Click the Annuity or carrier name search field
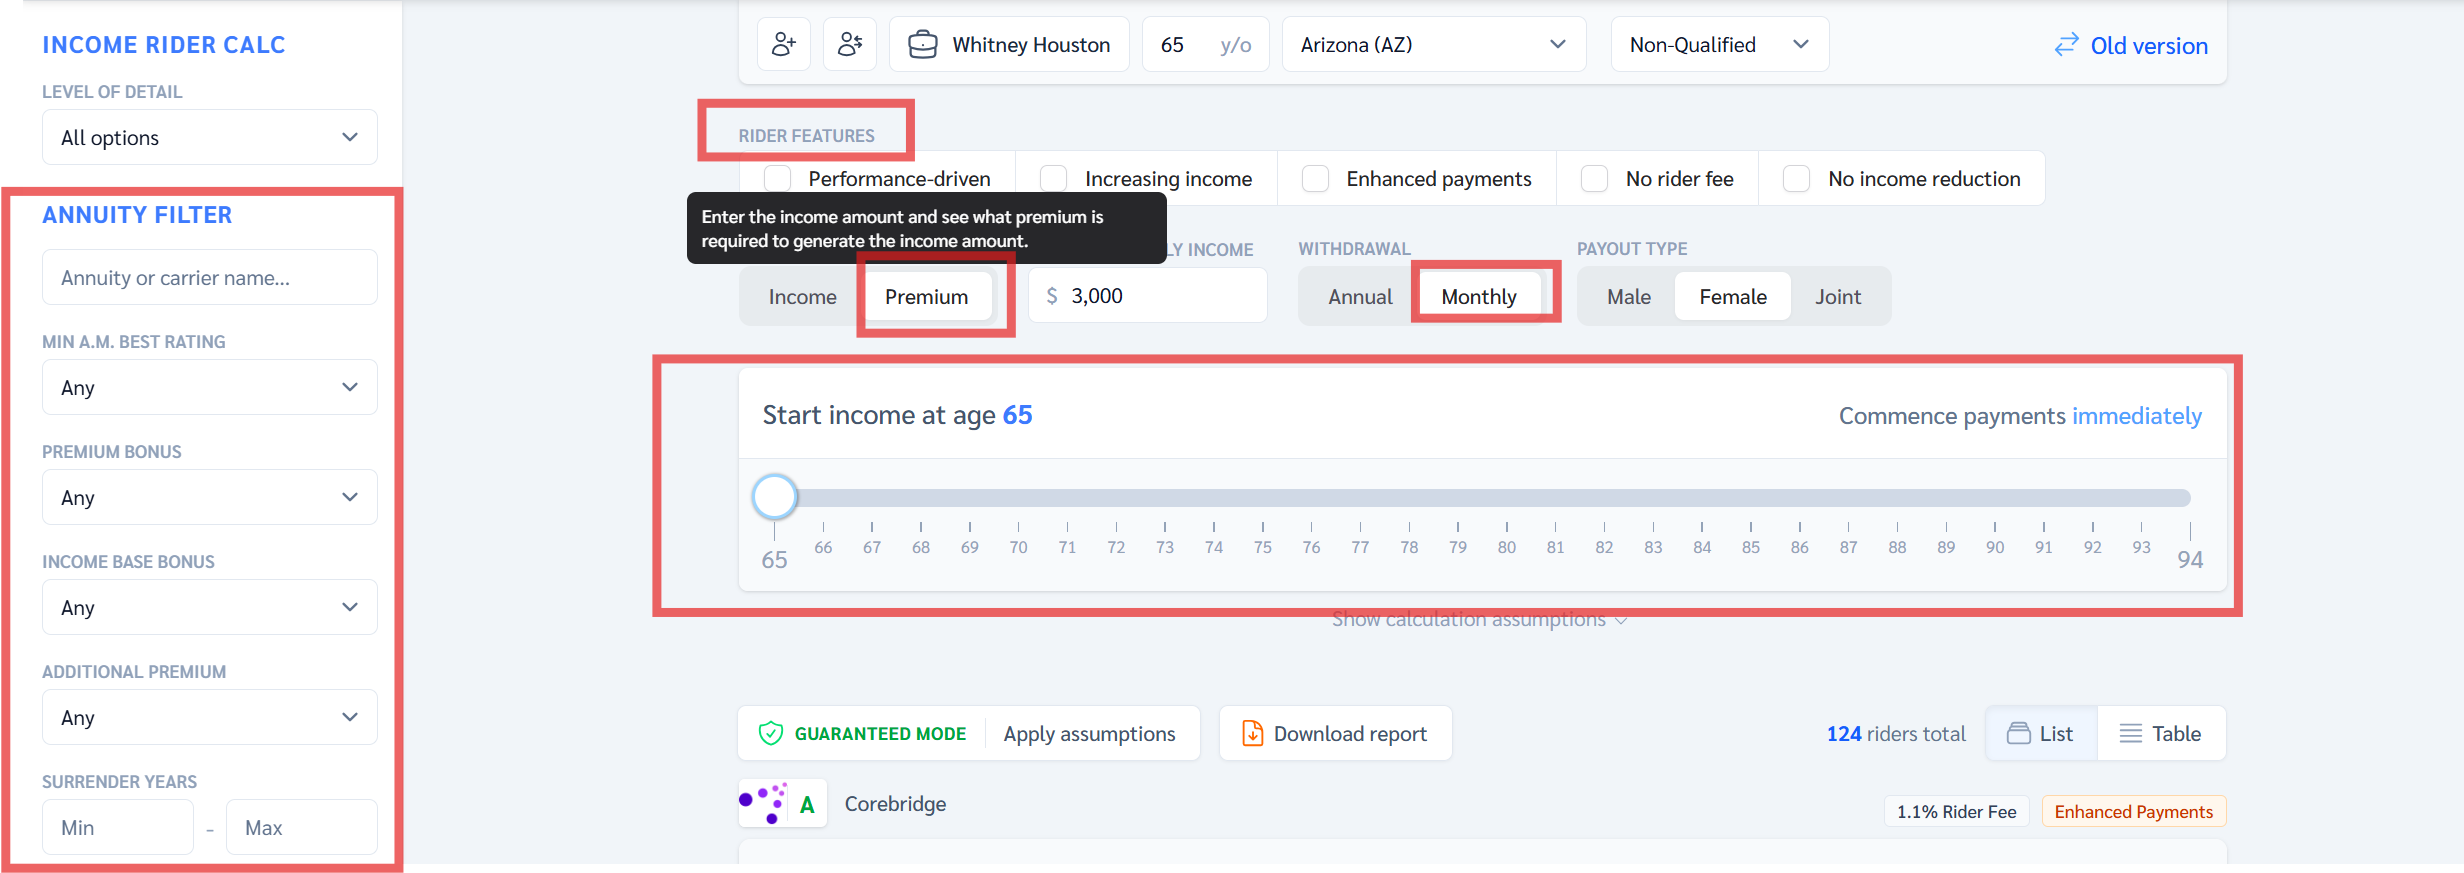 click(x=209, y=277)
